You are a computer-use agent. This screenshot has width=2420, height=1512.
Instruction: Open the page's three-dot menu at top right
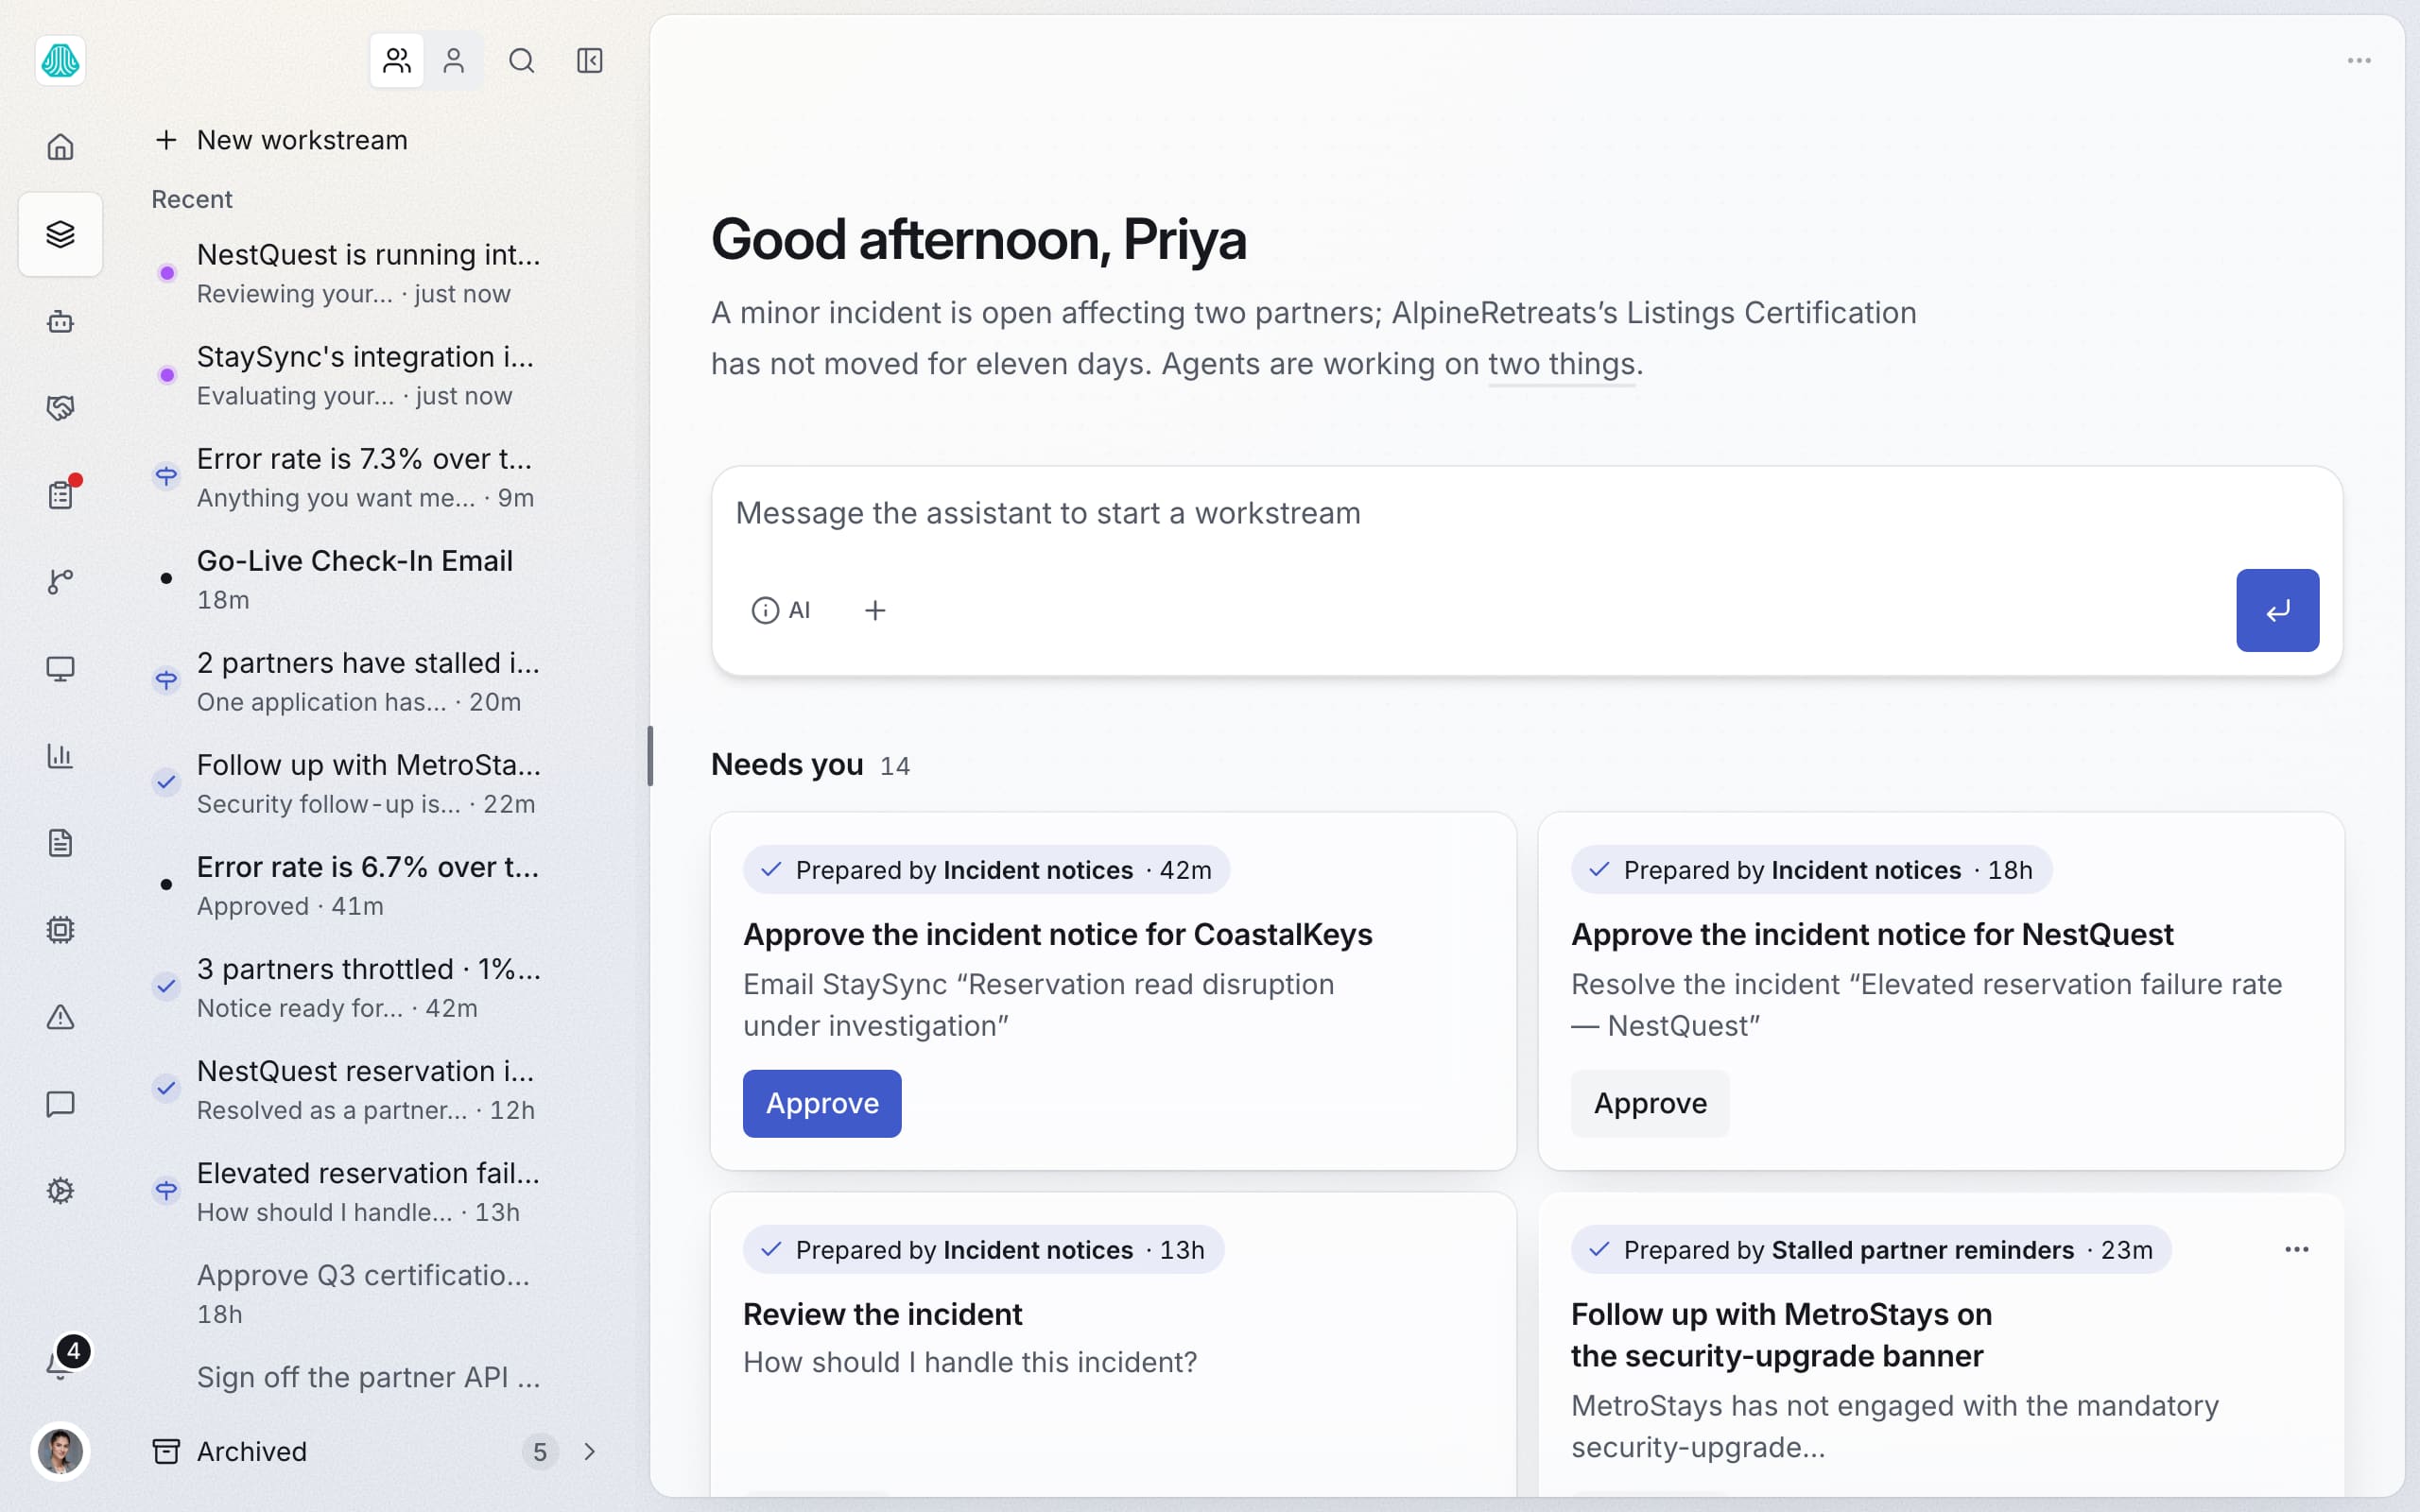(2359, 61)
